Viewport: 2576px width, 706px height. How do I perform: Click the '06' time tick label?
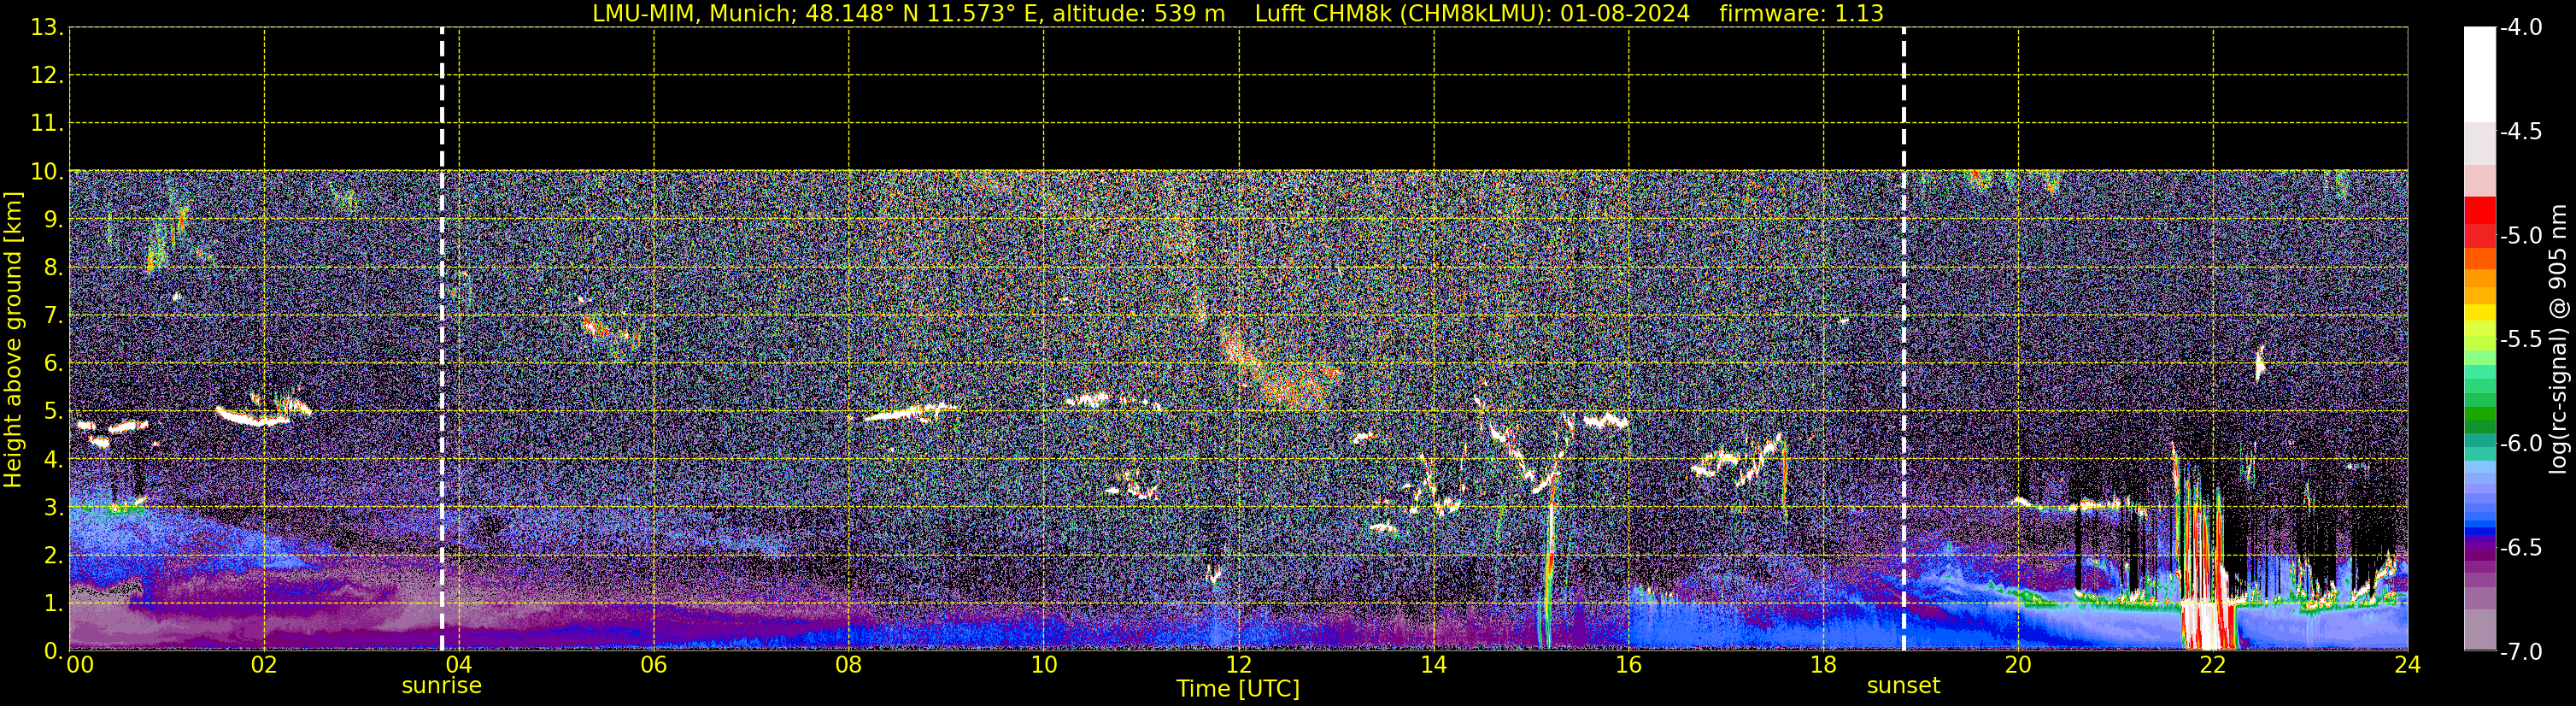(x=654, y=665)
